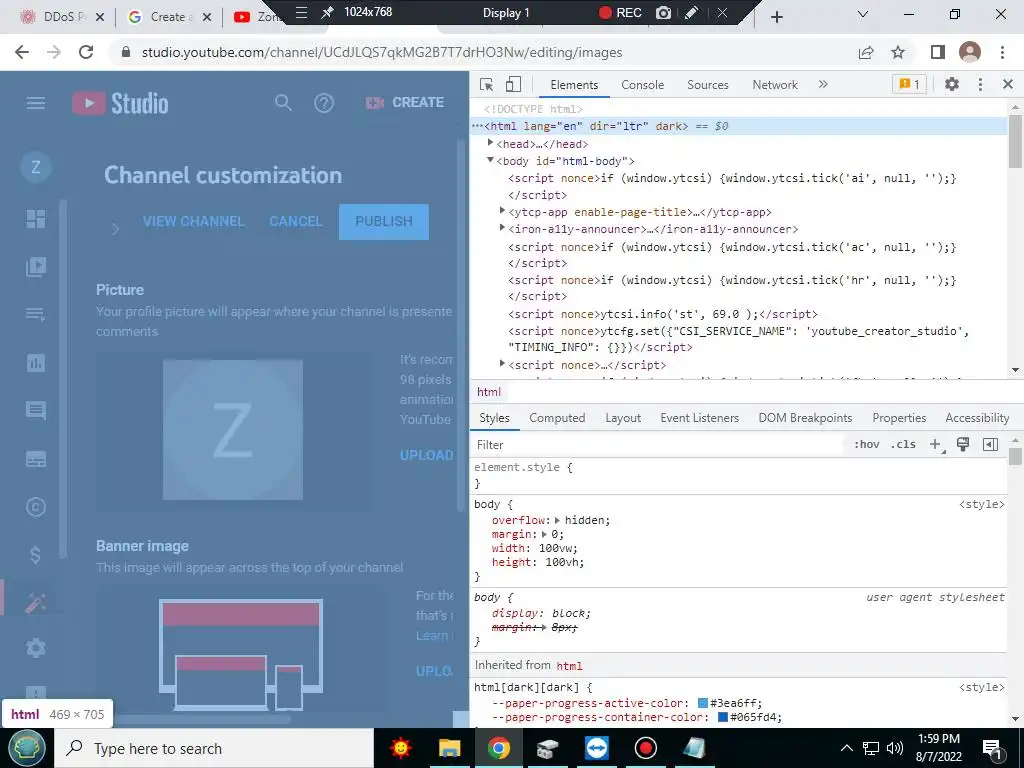Click the VIEW CHANNEL link
1024x768 pixels.
[x=193, y=221]
